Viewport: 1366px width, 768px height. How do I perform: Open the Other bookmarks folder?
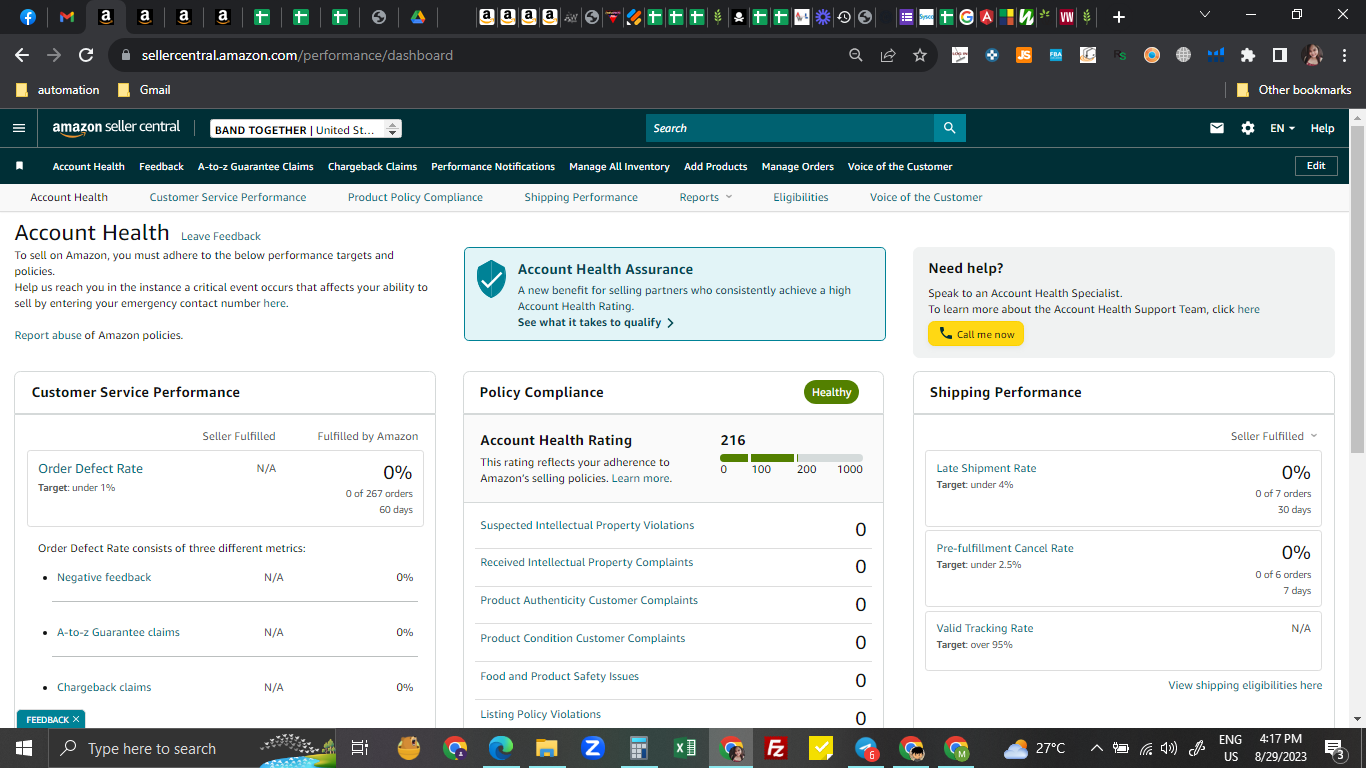tap(1294, 89)
